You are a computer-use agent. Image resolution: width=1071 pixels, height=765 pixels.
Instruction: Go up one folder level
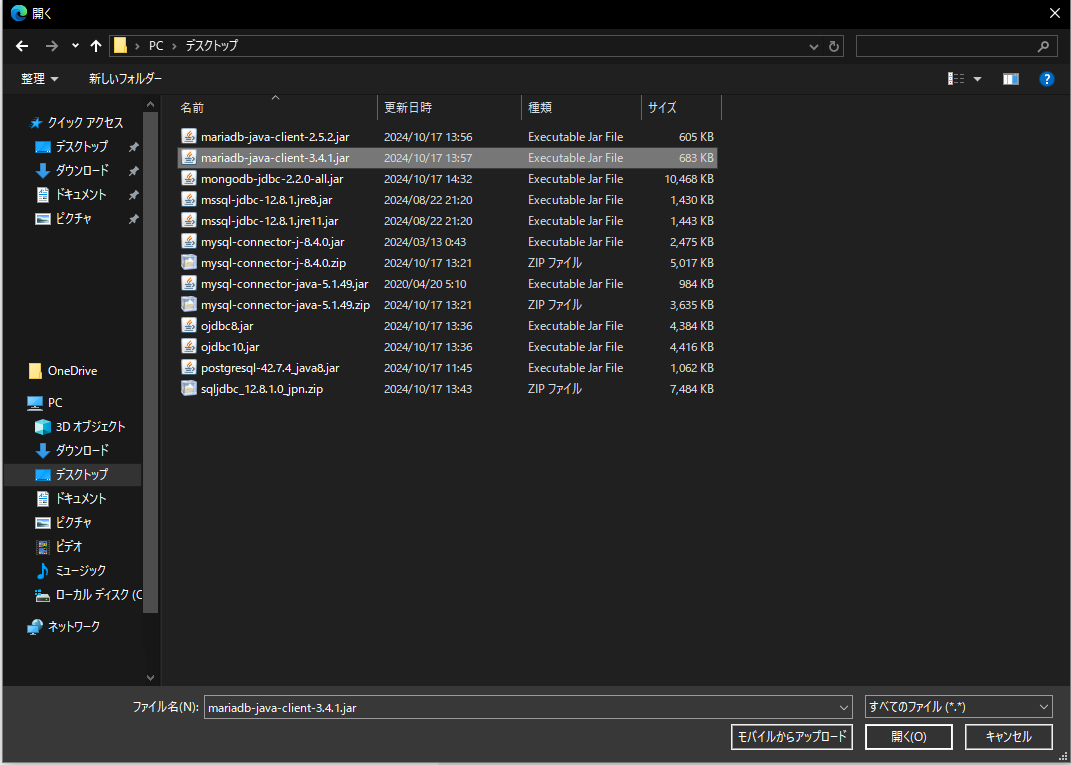point(96,46)
